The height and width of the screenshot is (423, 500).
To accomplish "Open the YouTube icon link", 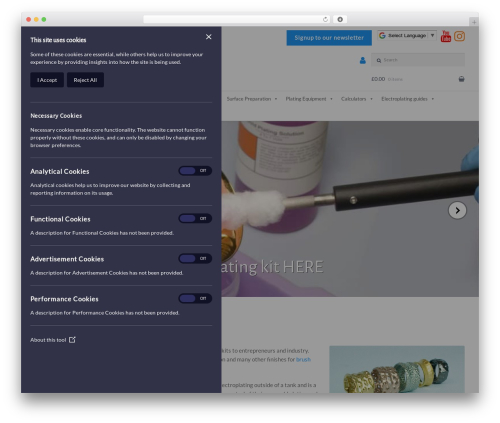I will pyautogui.click(x=446, y=36).
